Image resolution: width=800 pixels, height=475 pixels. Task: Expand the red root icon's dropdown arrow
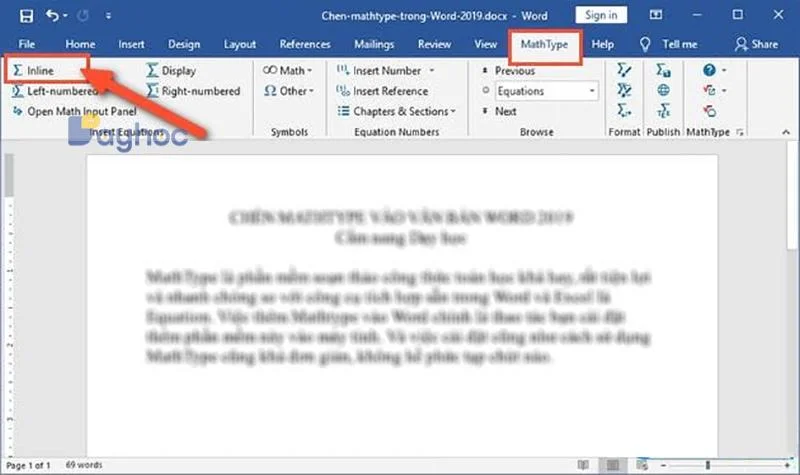coord(724,91)
